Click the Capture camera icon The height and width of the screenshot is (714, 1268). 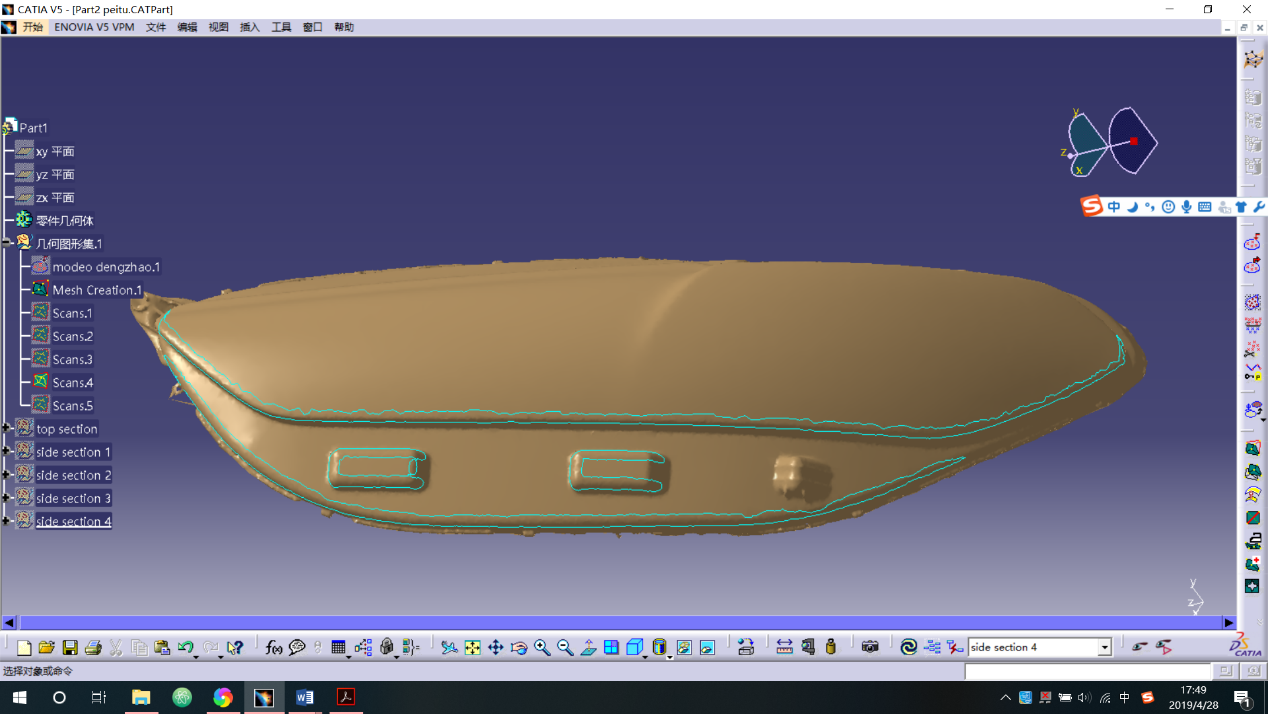(870, 648)
